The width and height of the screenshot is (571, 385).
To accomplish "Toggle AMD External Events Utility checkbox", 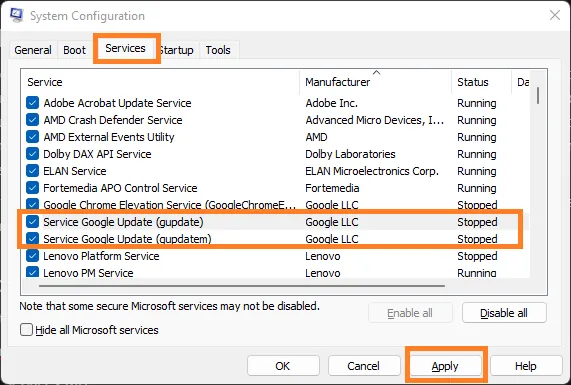I will click(x=32, y=137).
